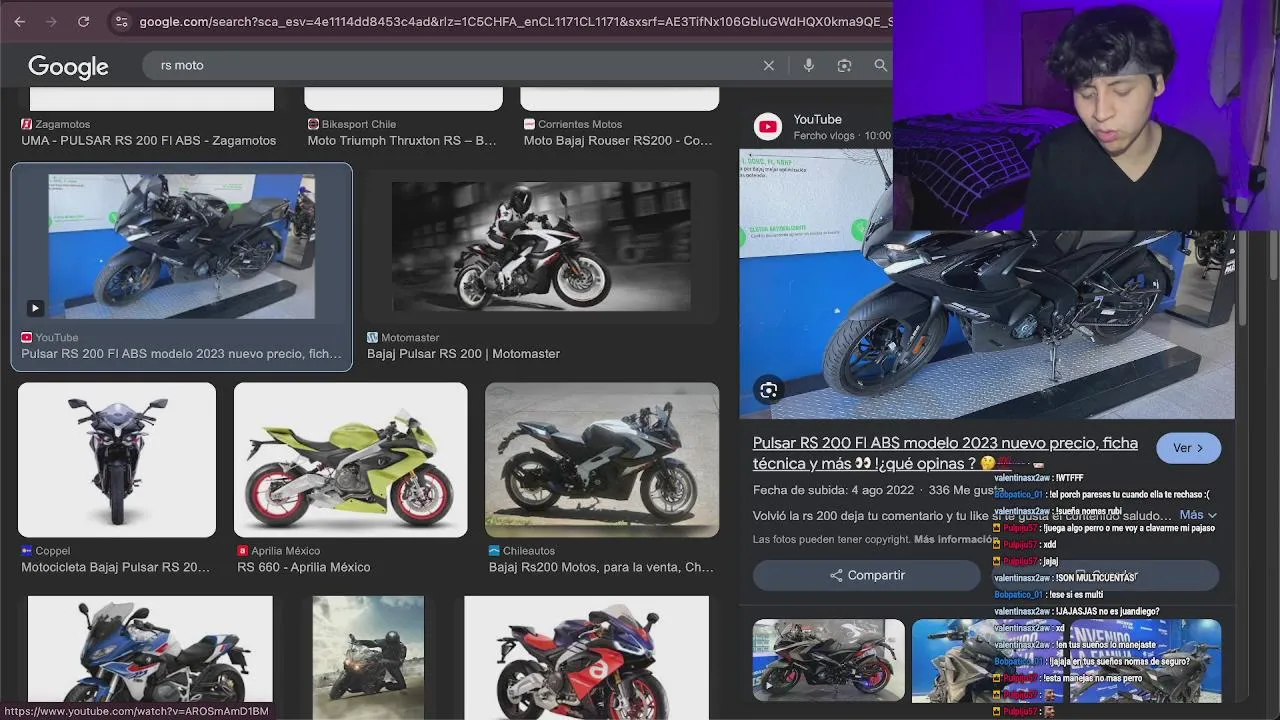Click the Bikesport Chile source favicon
Image resolution: width=1280 pixels, height=720 pixels.
point(313,124)
